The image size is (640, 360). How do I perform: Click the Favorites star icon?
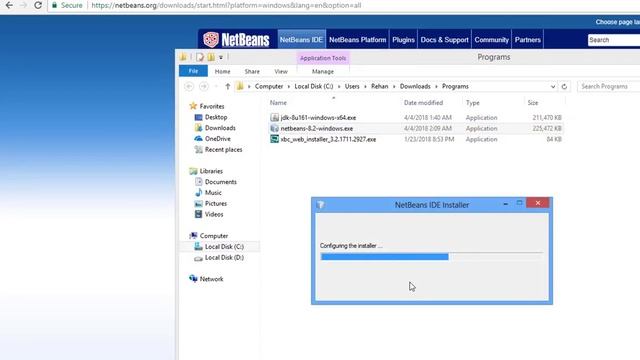[x=193, y=106]
